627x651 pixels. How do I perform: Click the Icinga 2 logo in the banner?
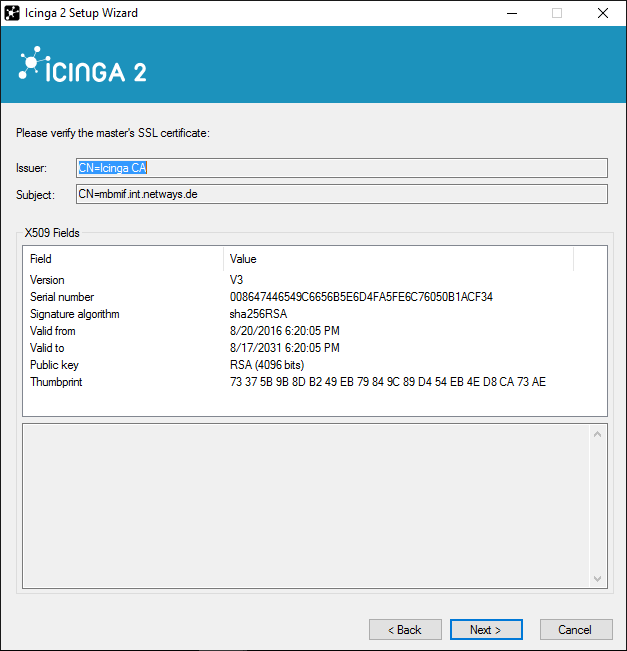click(x=83, y=65)
